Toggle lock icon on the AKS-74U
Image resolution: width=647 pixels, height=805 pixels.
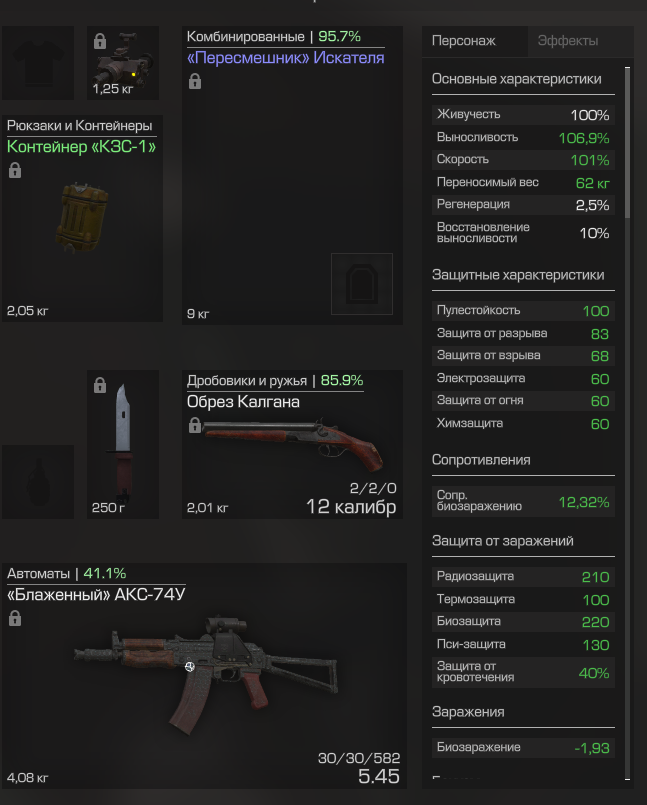pyautogui.click(x=15, y=618)
